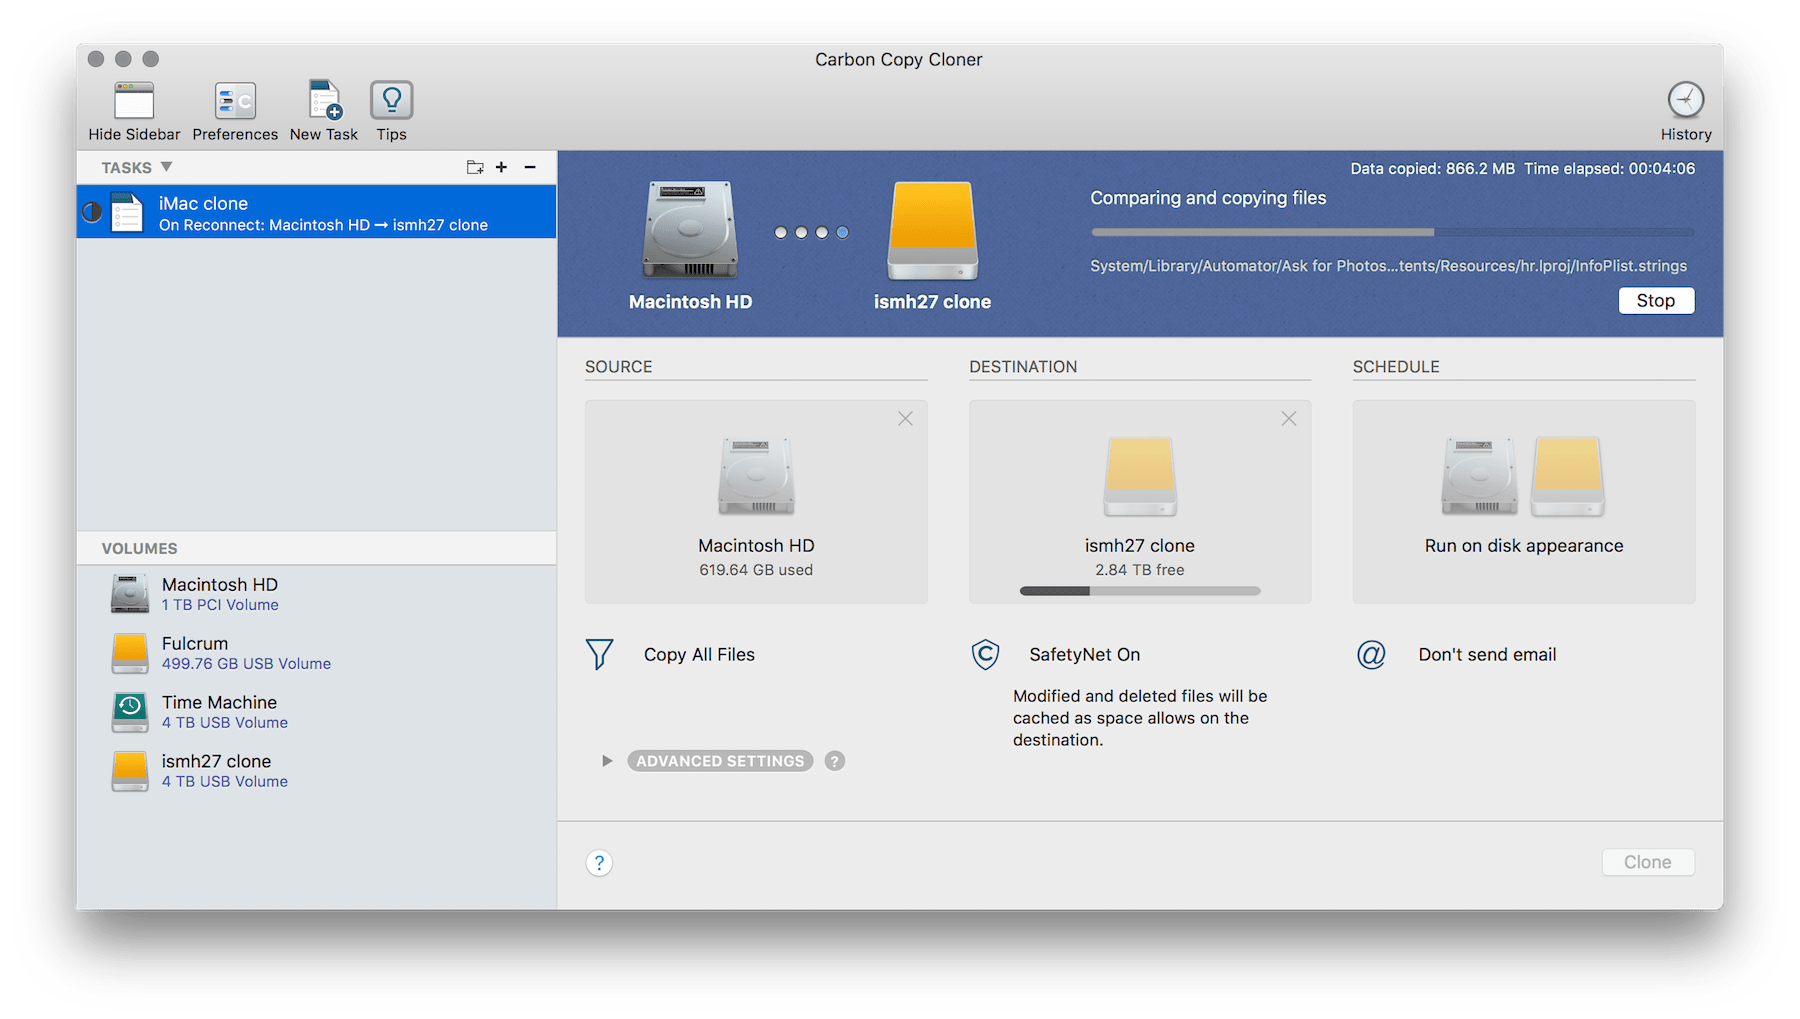This screenshot has width=1800, height=1019.
Task: Click the email @ icon
Action: [1371, 655]
